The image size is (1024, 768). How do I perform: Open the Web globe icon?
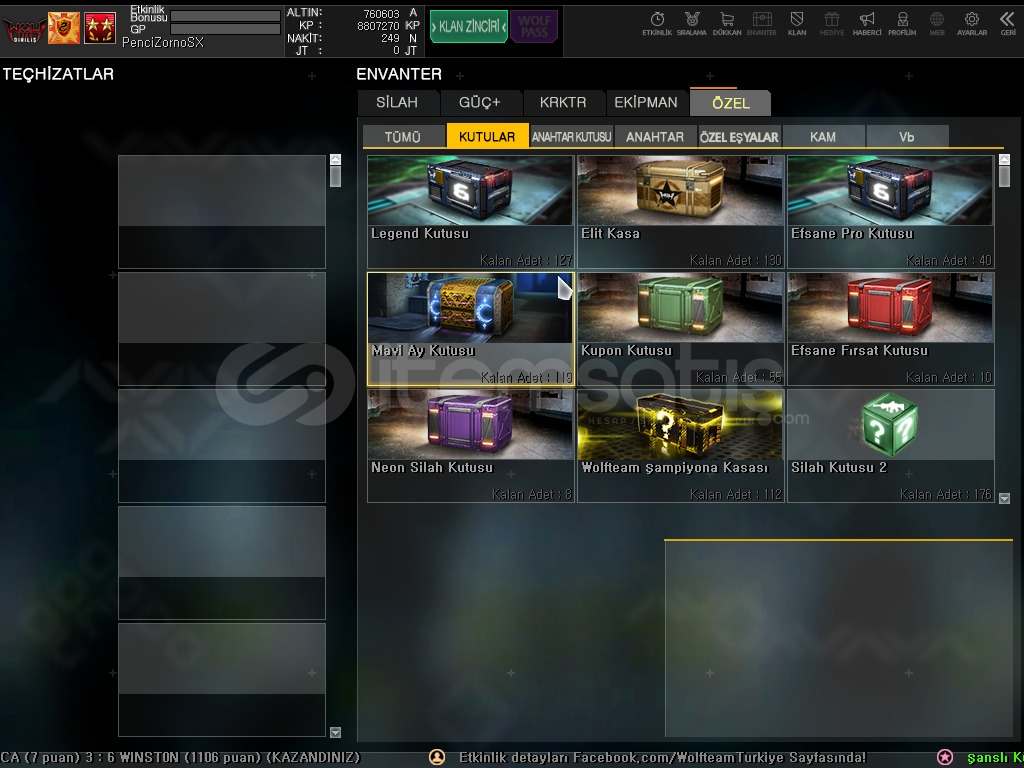coord(936,24)
